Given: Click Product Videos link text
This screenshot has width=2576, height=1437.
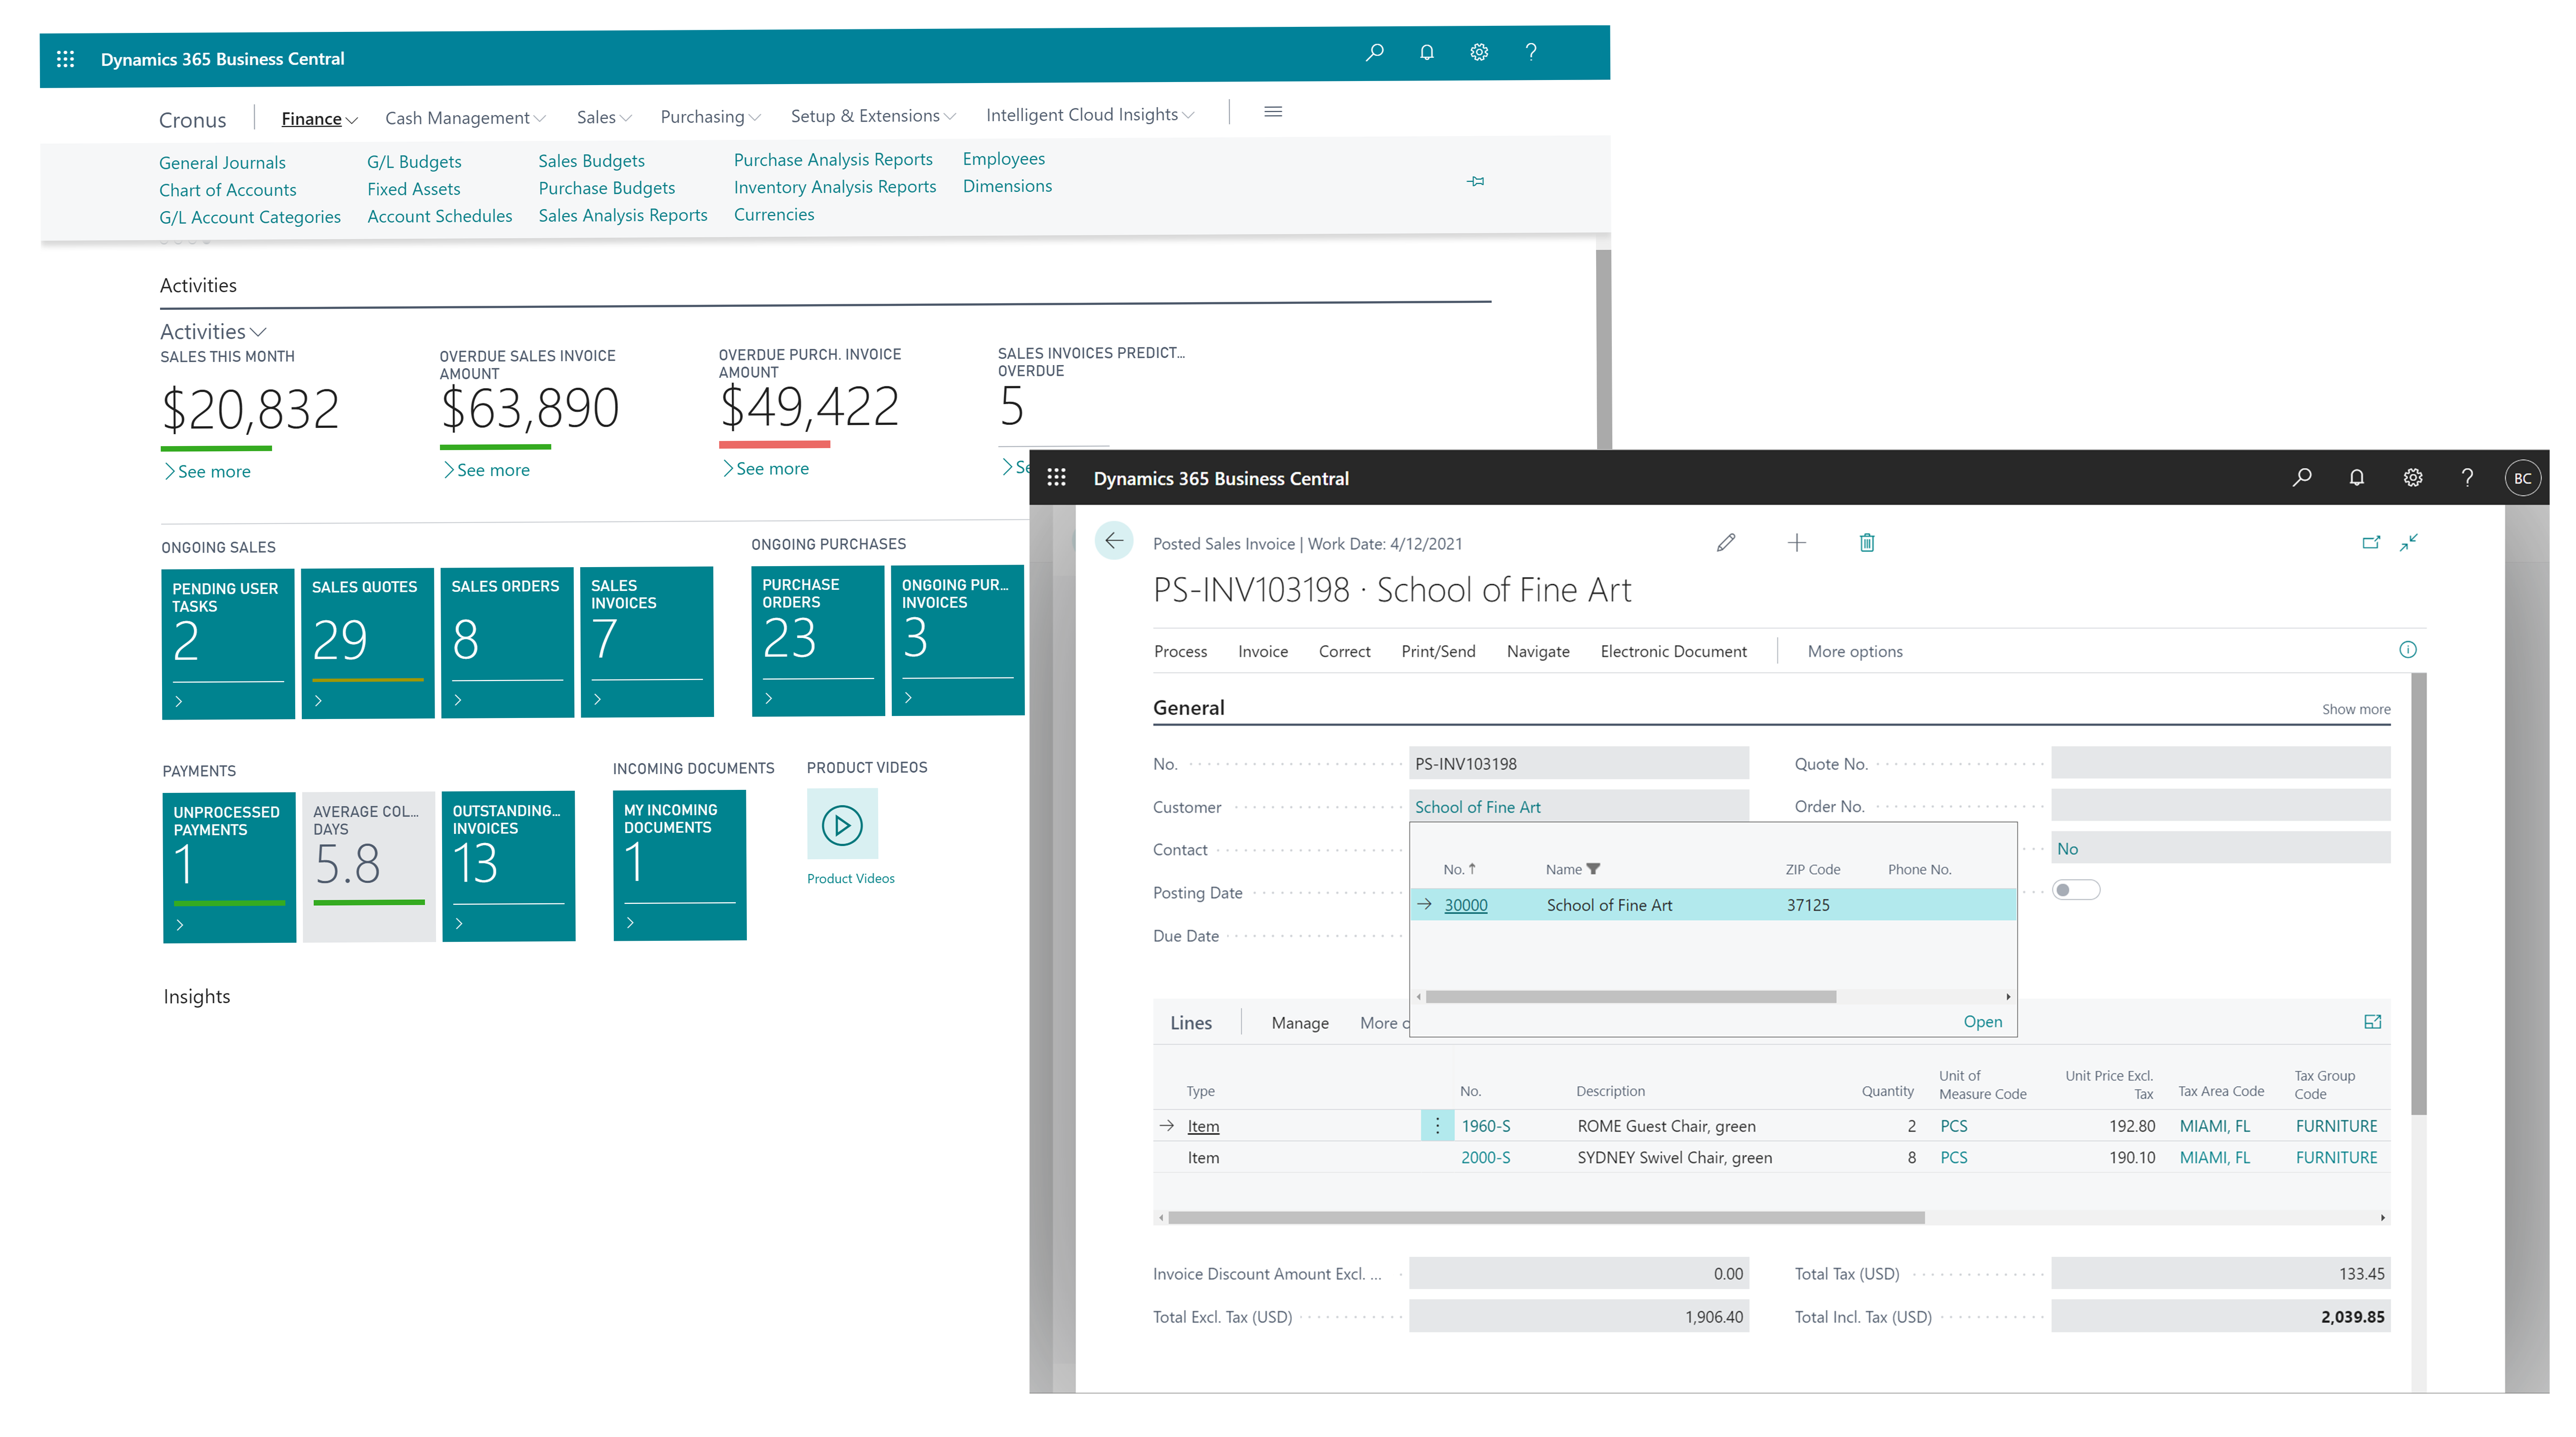Looking at the screenshot, I should 851,878.
